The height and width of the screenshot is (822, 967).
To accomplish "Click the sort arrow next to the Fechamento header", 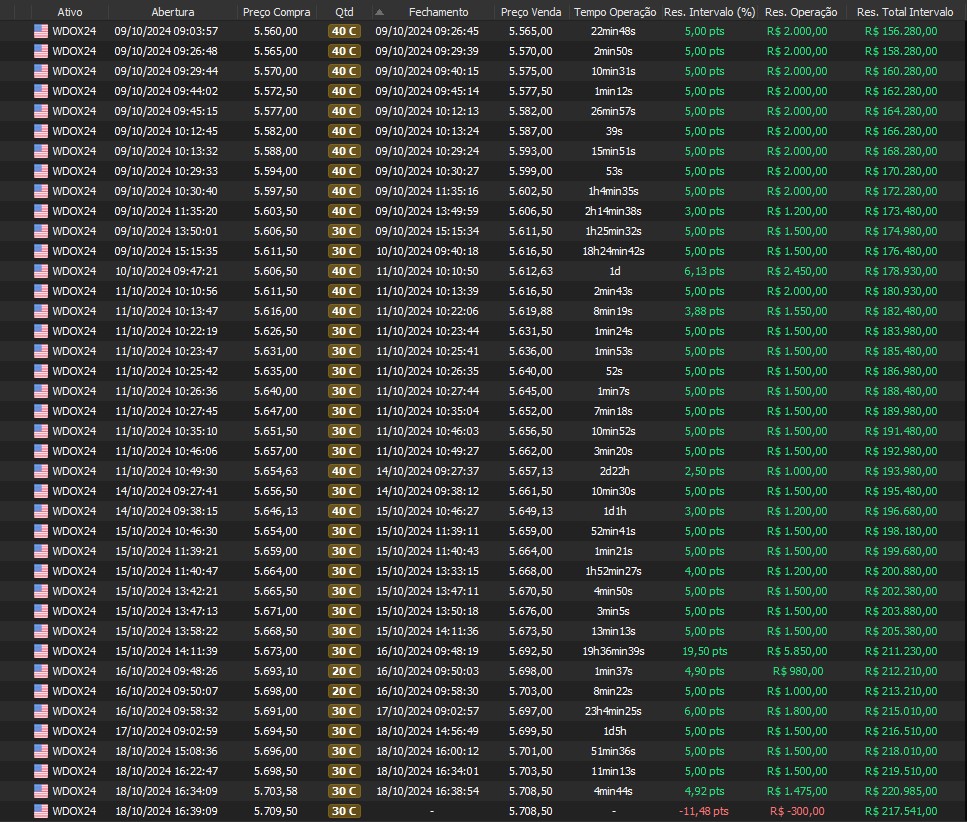I will (379, 12).
